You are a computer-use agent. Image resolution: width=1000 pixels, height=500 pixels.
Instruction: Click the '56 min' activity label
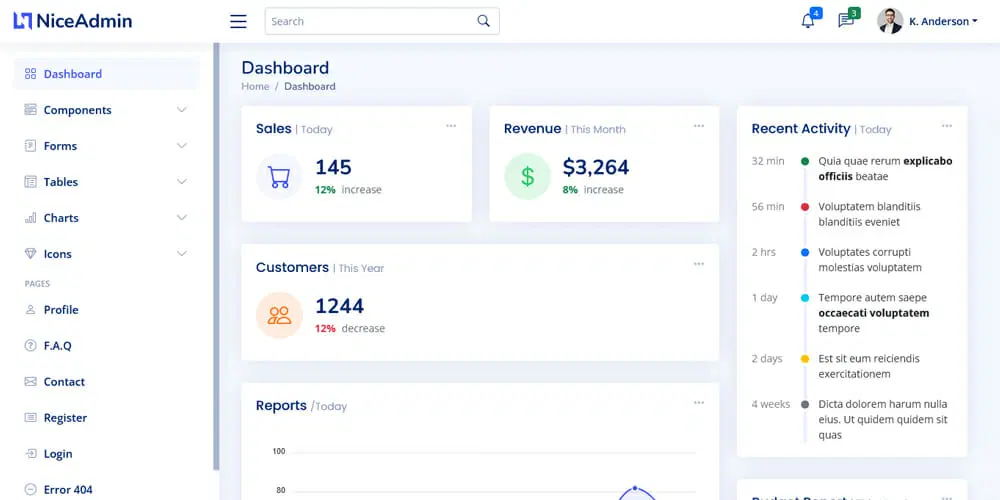(x=768, y=207)
